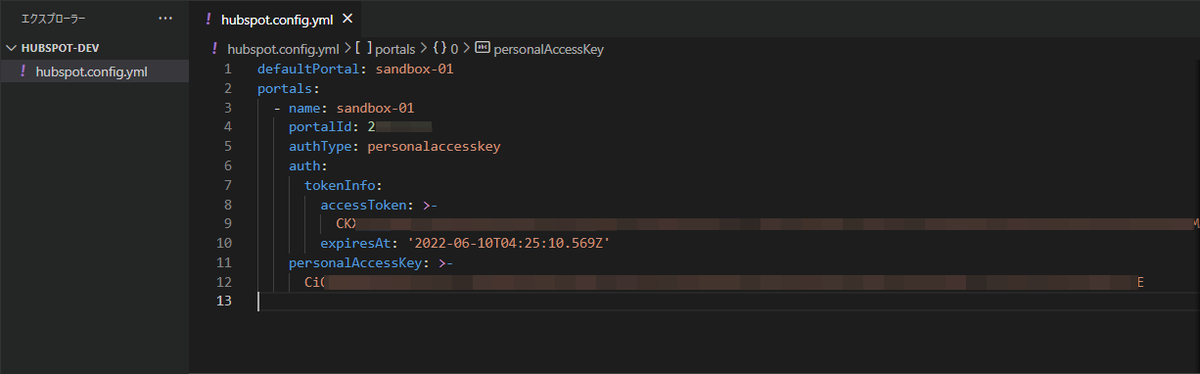Click the array bracket icon before portals in the breadcrumb

(x=363, y=48)
